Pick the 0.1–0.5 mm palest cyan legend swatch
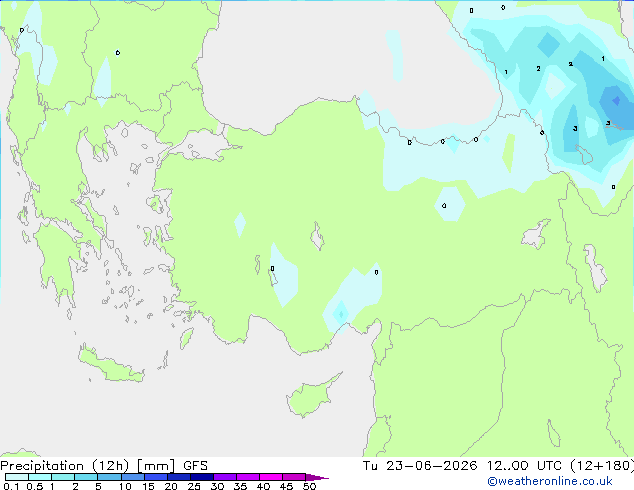 17,477
